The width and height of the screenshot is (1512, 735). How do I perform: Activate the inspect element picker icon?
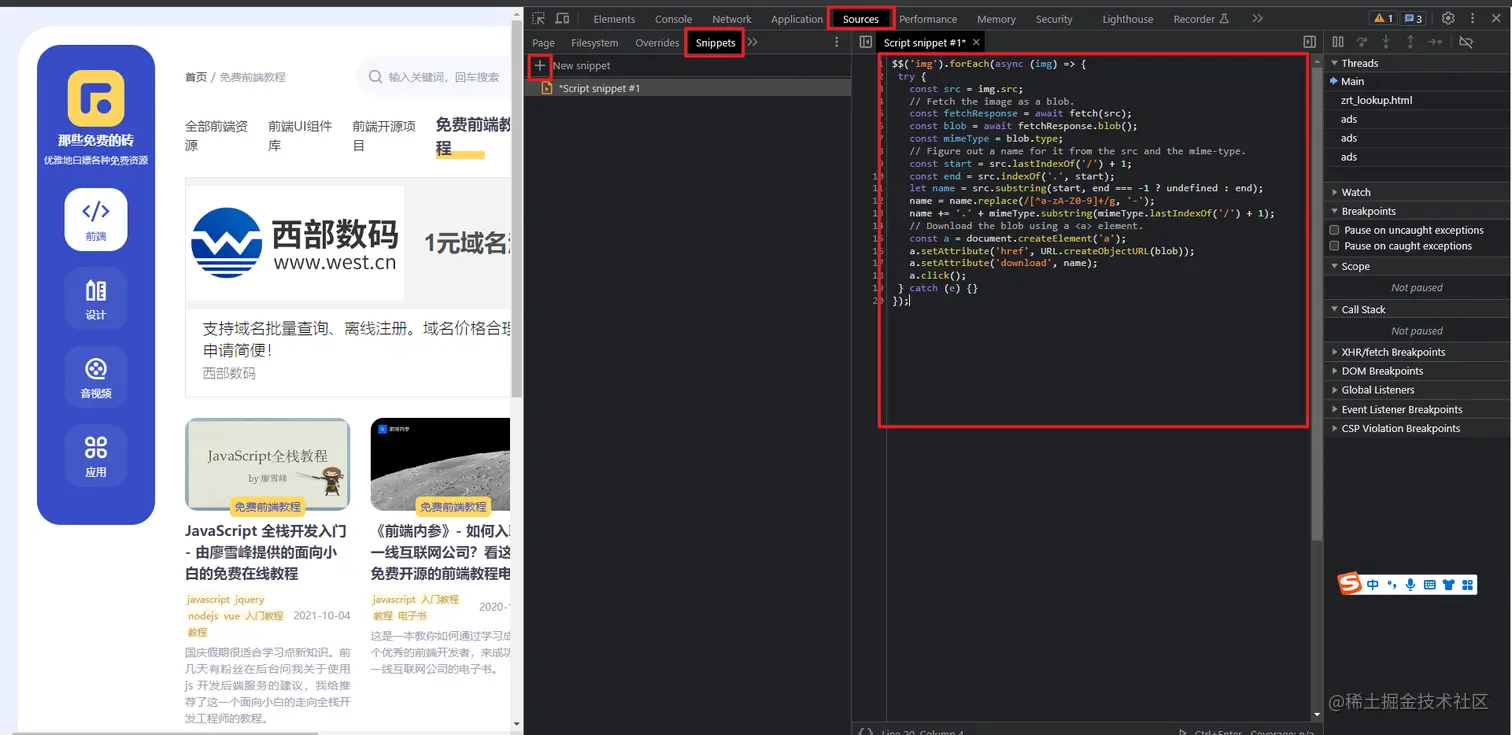click(x=539, y=18)
